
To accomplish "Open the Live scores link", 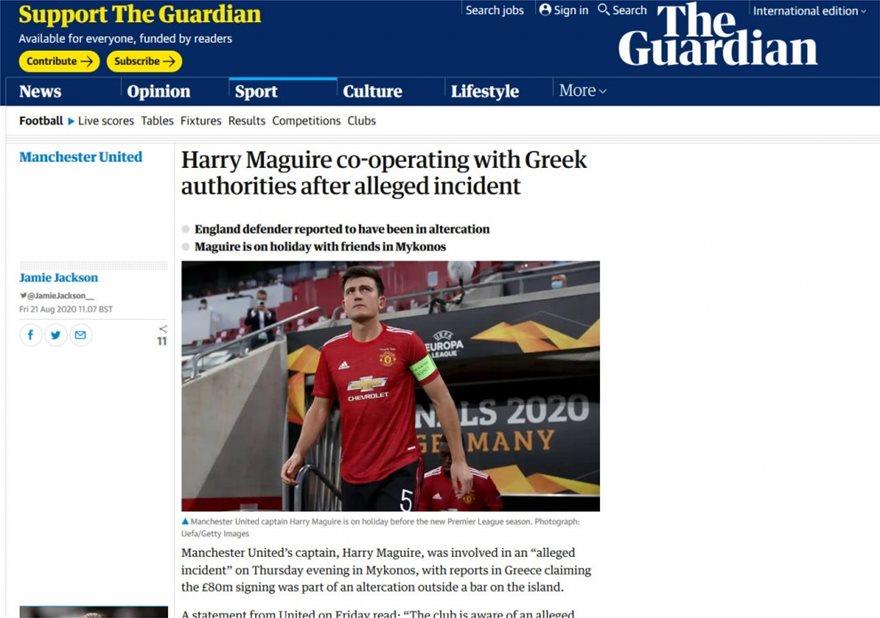I will tap(106, 121).
